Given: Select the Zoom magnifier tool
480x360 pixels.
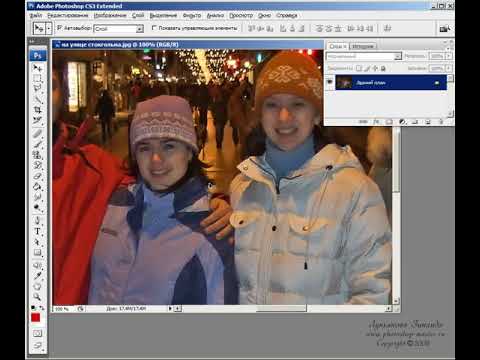Looking at the screenshot, I should [x=37, y=296].
